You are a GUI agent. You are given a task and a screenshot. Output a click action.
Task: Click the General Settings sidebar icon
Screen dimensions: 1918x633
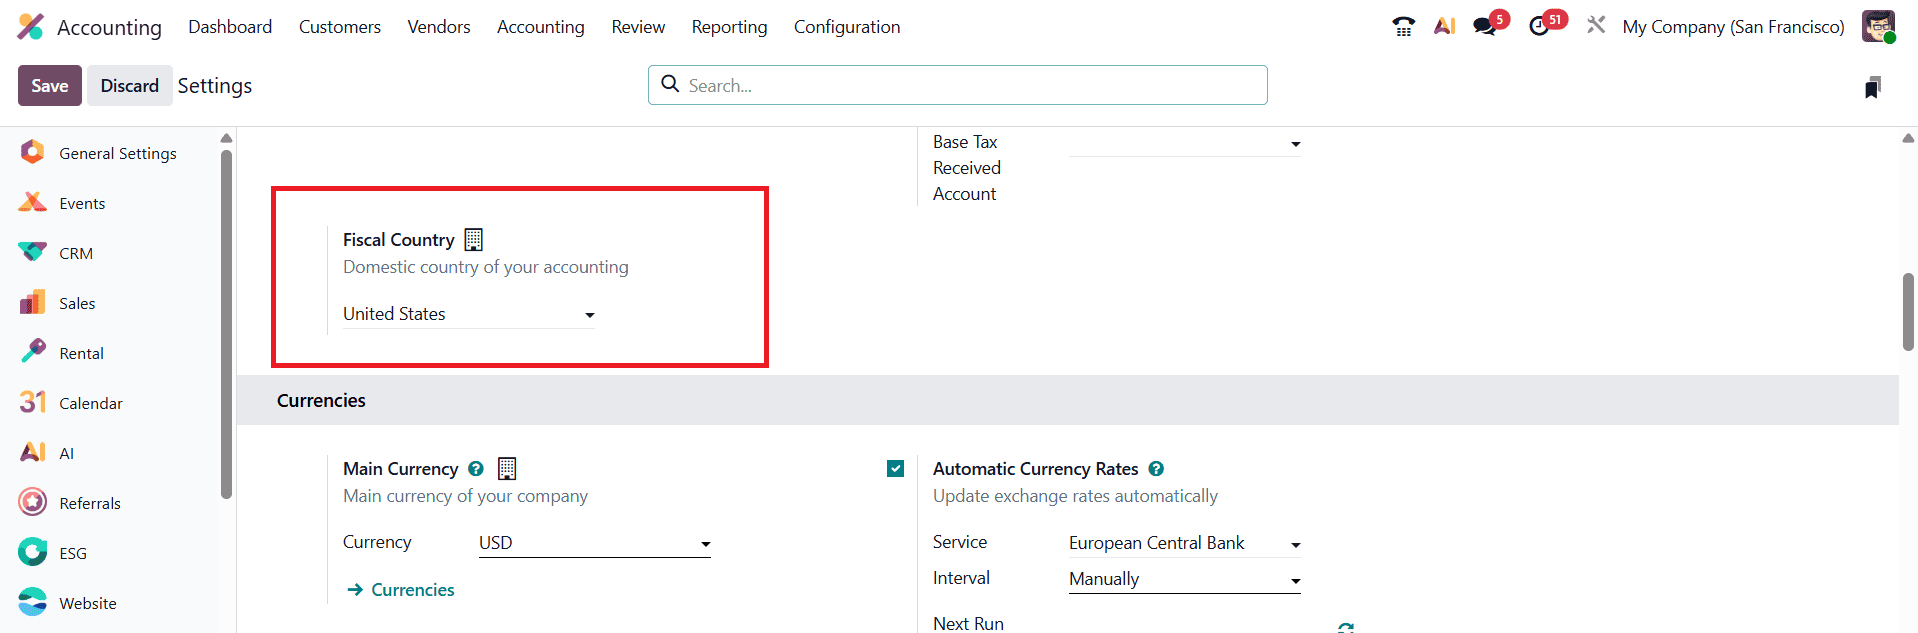(x=32, y=152)
